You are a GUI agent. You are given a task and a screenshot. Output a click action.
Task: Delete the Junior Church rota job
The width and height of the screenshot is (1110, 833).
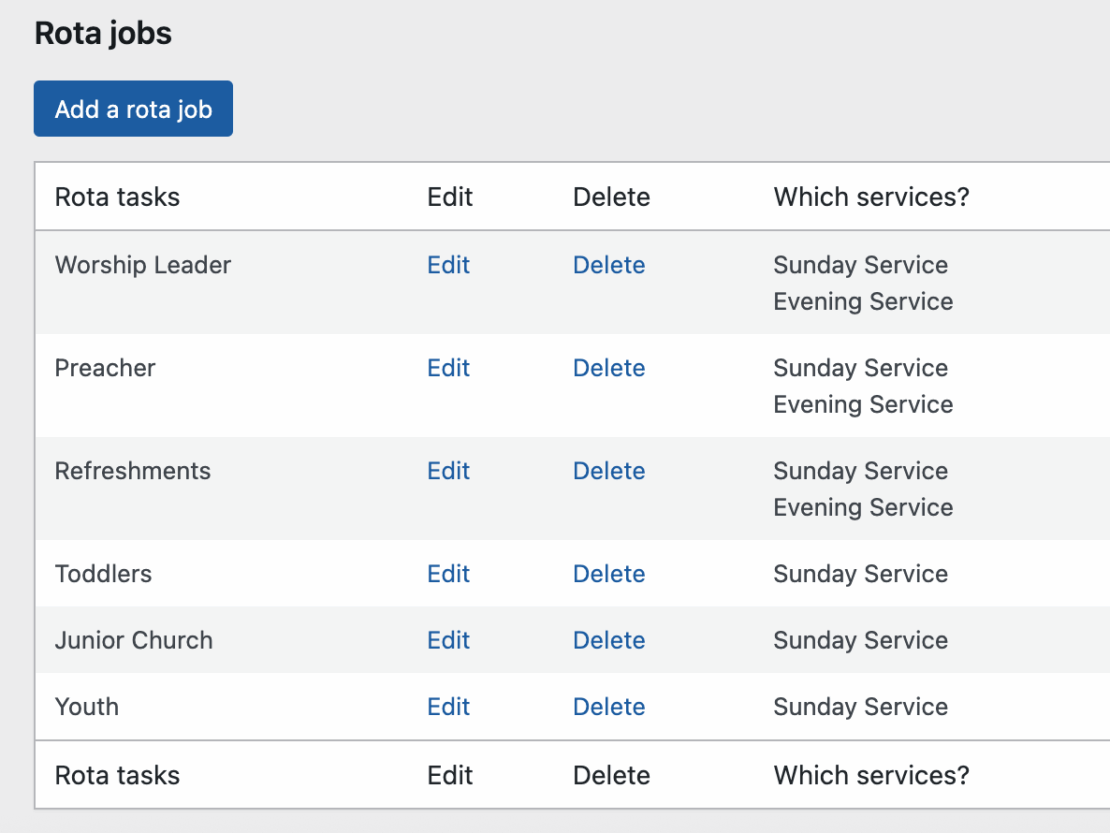pyautogui.click(x=608, y=640)
